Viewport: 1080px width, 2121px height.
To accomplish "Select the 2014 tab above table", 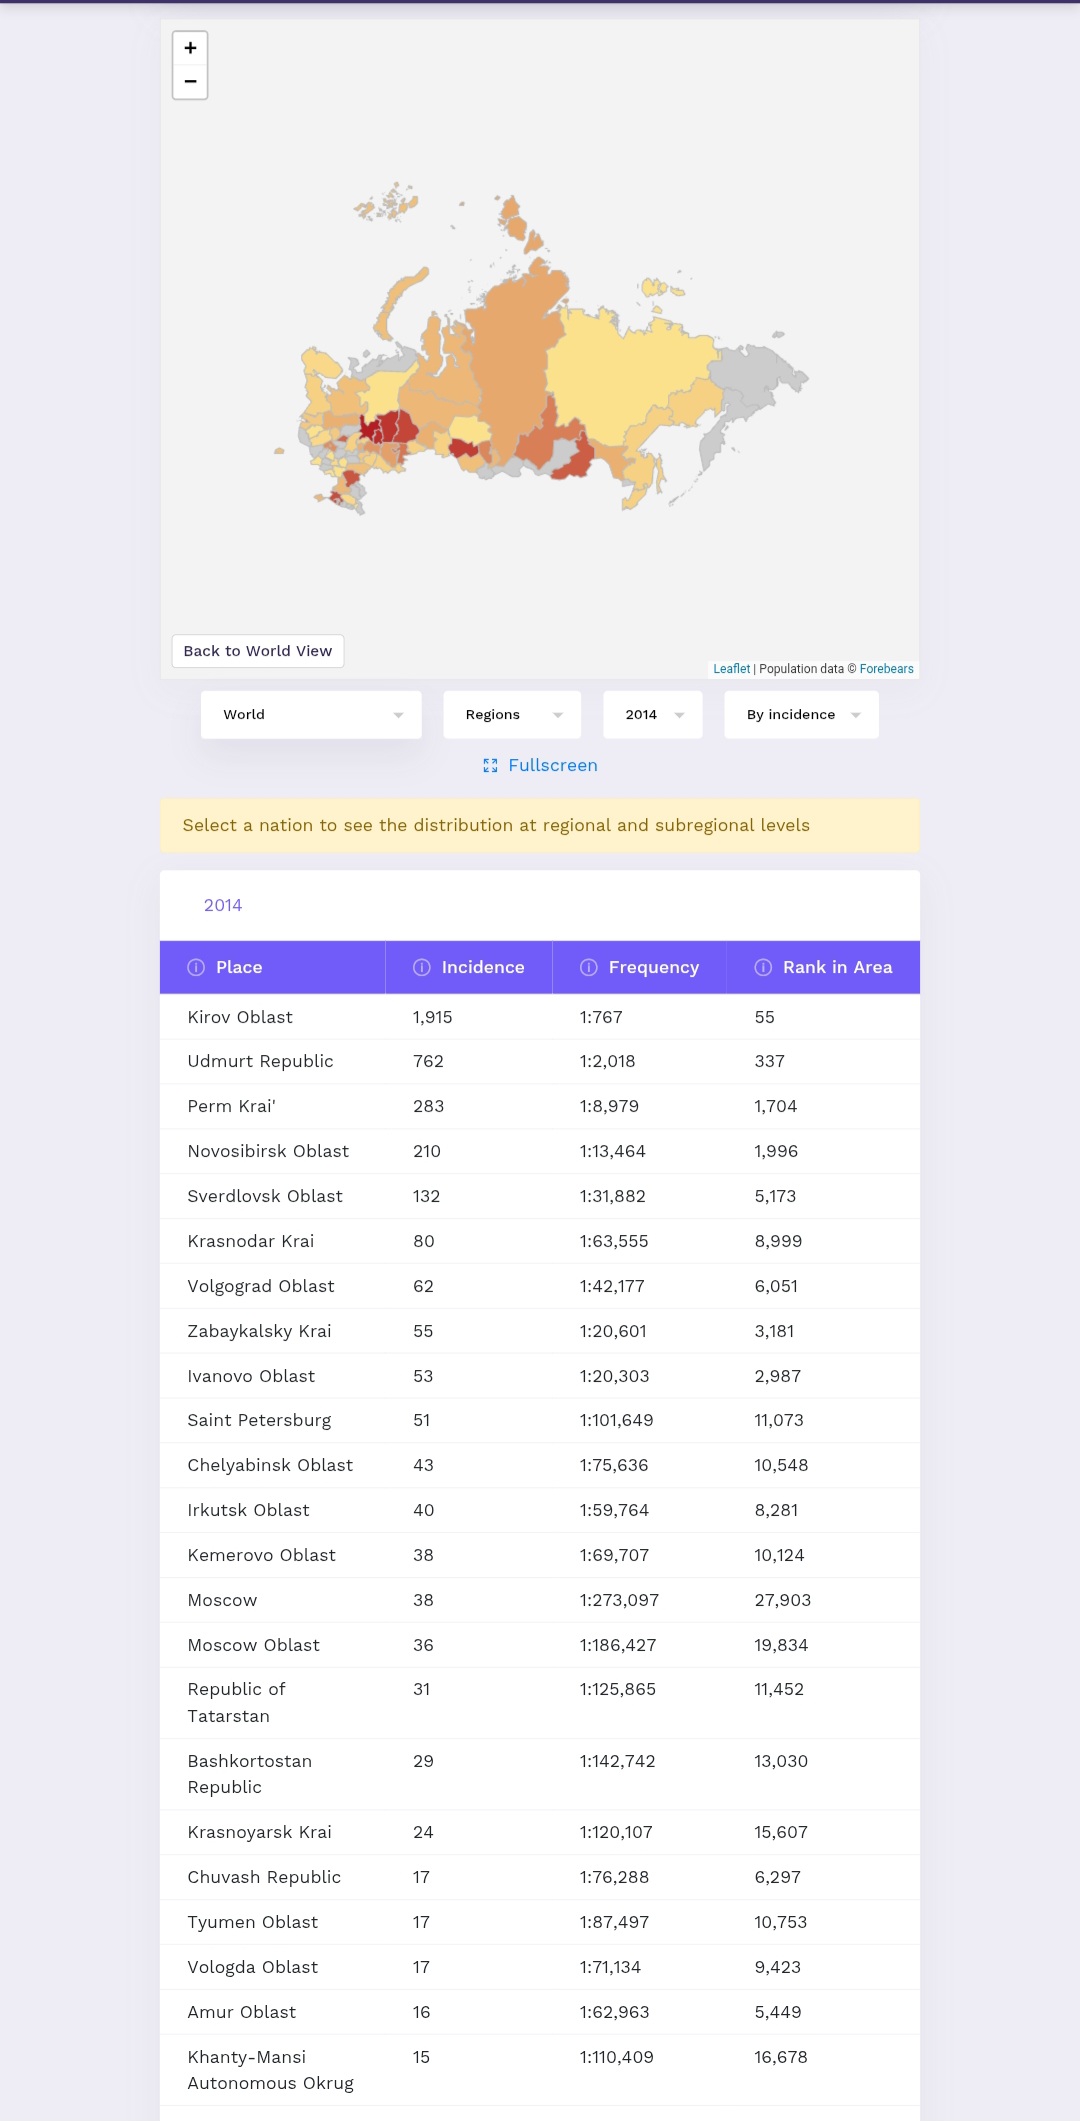I will [x=223, y=906].
